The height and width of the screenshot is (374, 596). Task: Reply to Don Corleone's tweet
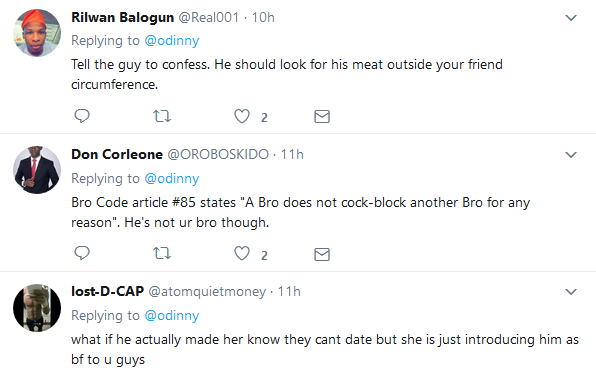pos(82,253)
